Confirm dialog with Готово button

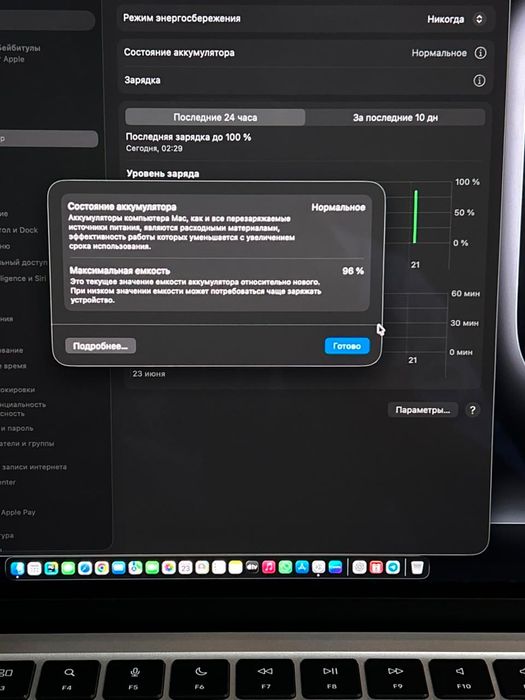(x=347, y=346)
